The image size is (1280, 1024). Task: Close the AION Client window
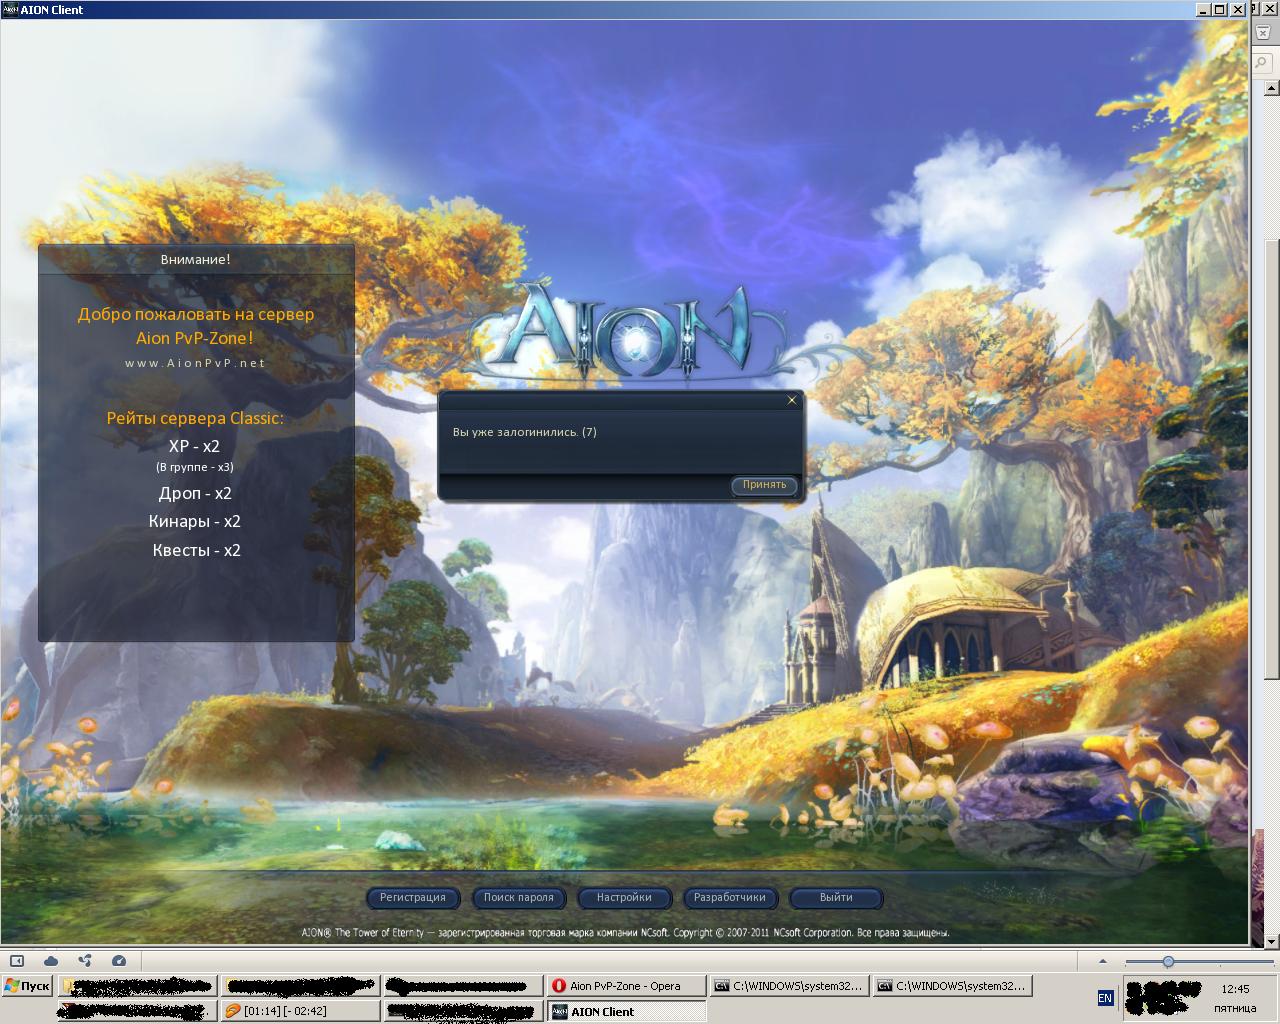pos(1237,9)
